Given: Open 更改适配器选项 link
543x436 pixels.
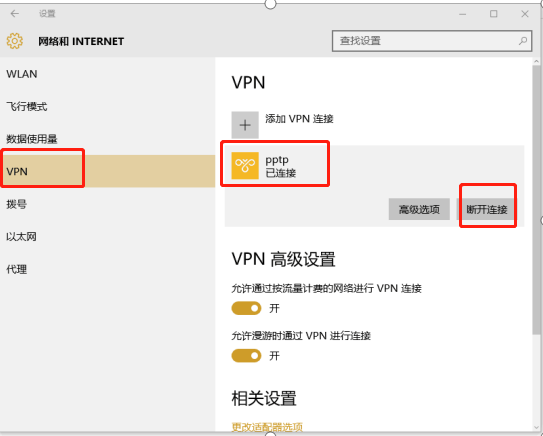Looking at the screenshot, I should tap(267, 427).
